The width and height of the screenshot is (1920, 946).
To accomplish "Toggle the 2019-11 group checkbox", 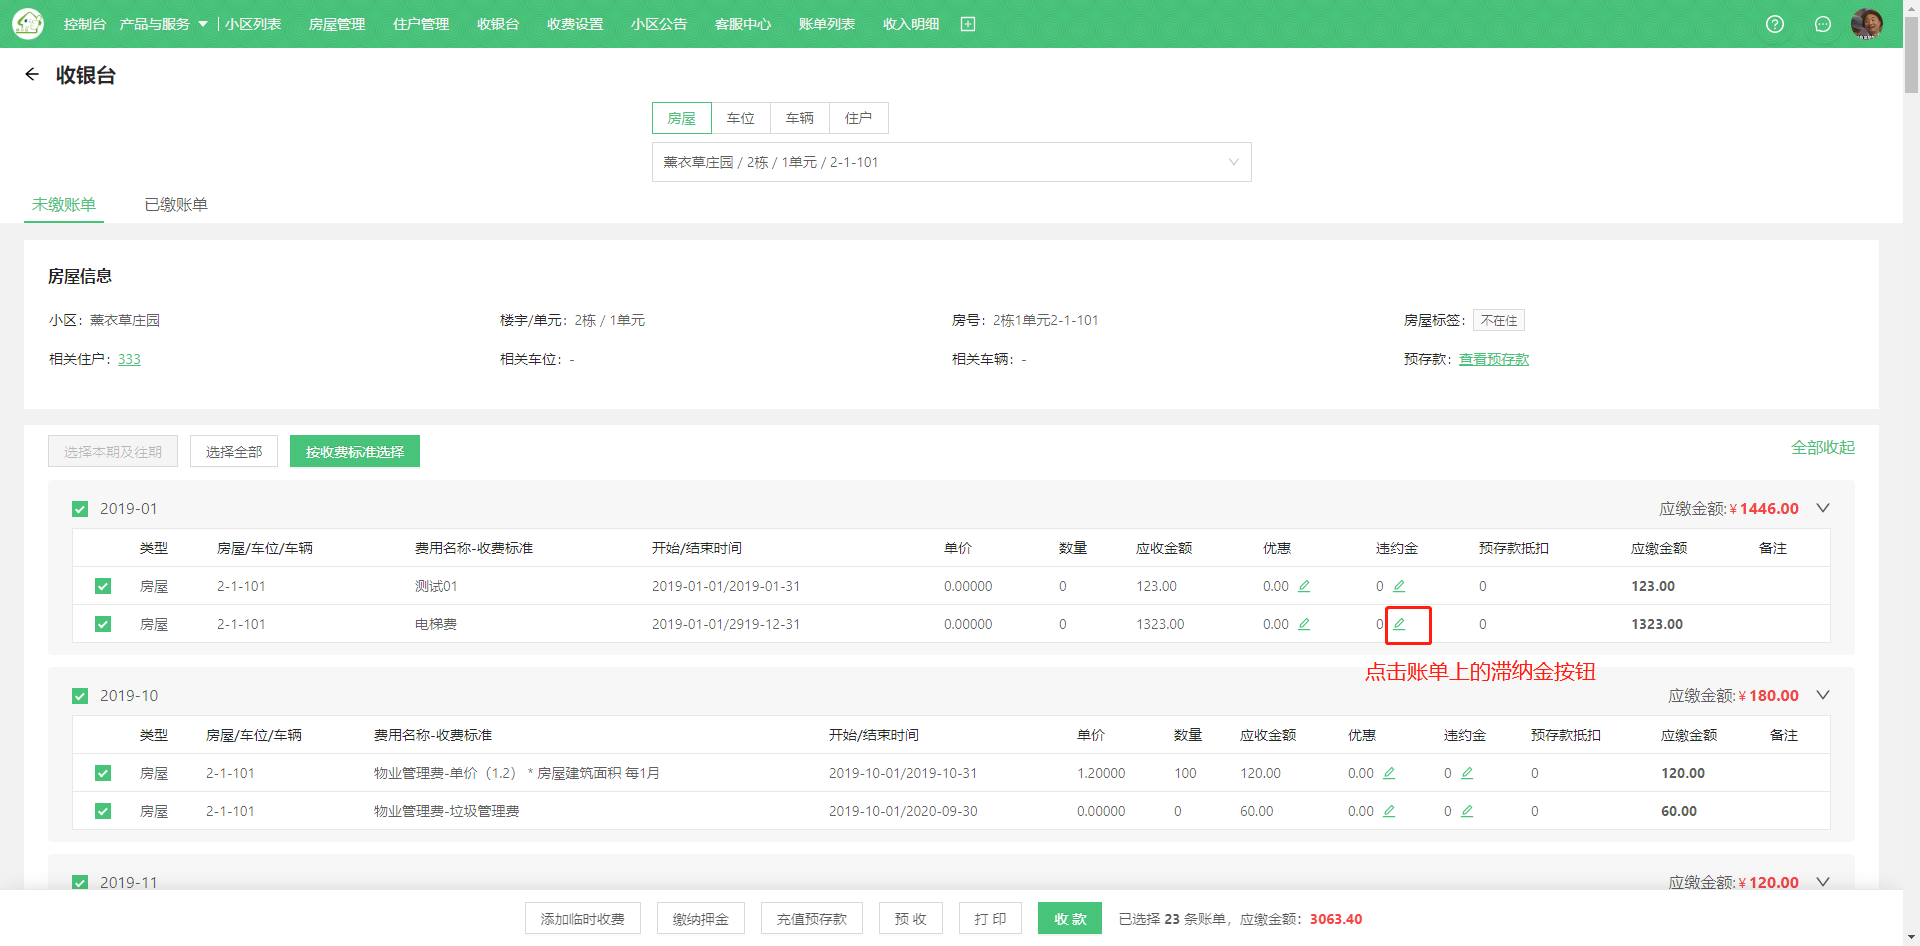I will pyautogui.click(x=80, y=883).
